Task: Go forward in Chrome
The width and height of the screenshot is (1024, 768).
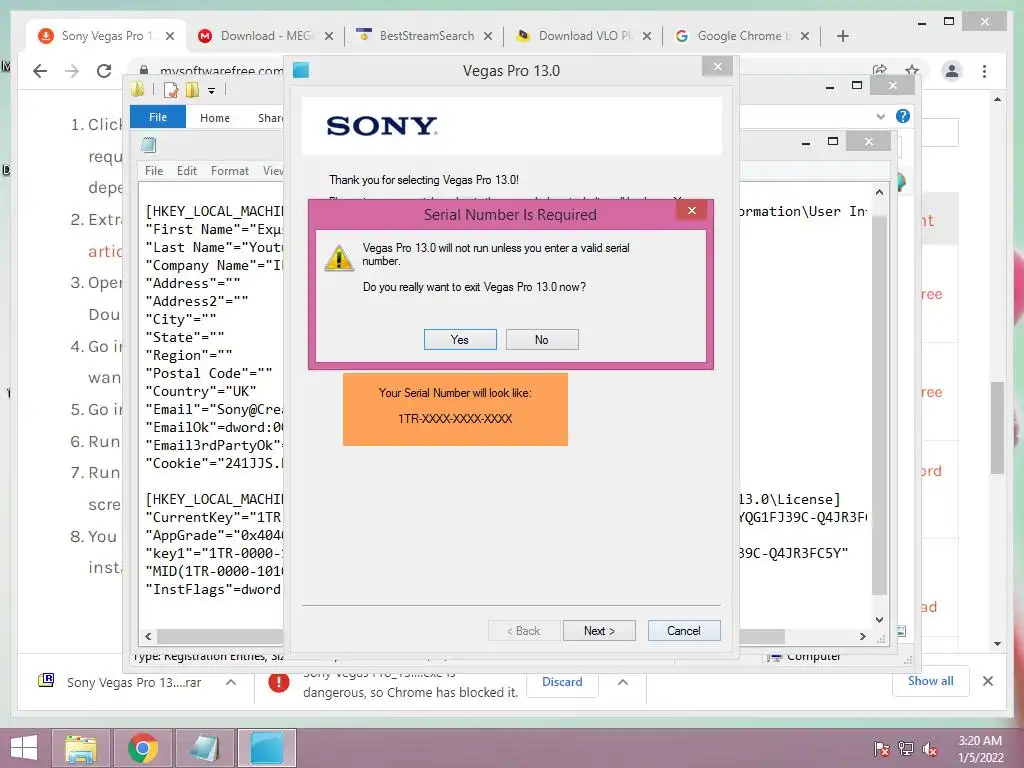Action: [72, 71]
